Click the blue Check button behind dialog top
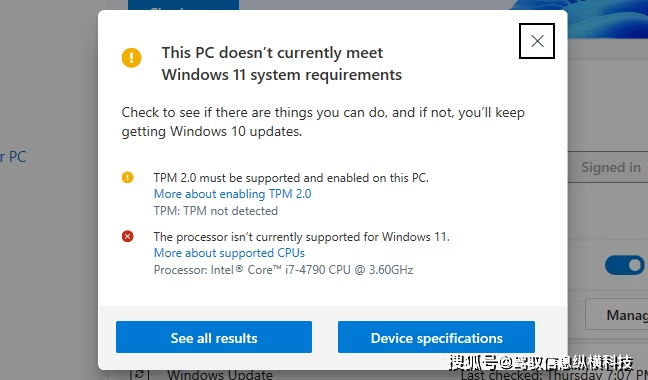The height and width of the screenshot is (380, 648). tap(183, 5)
